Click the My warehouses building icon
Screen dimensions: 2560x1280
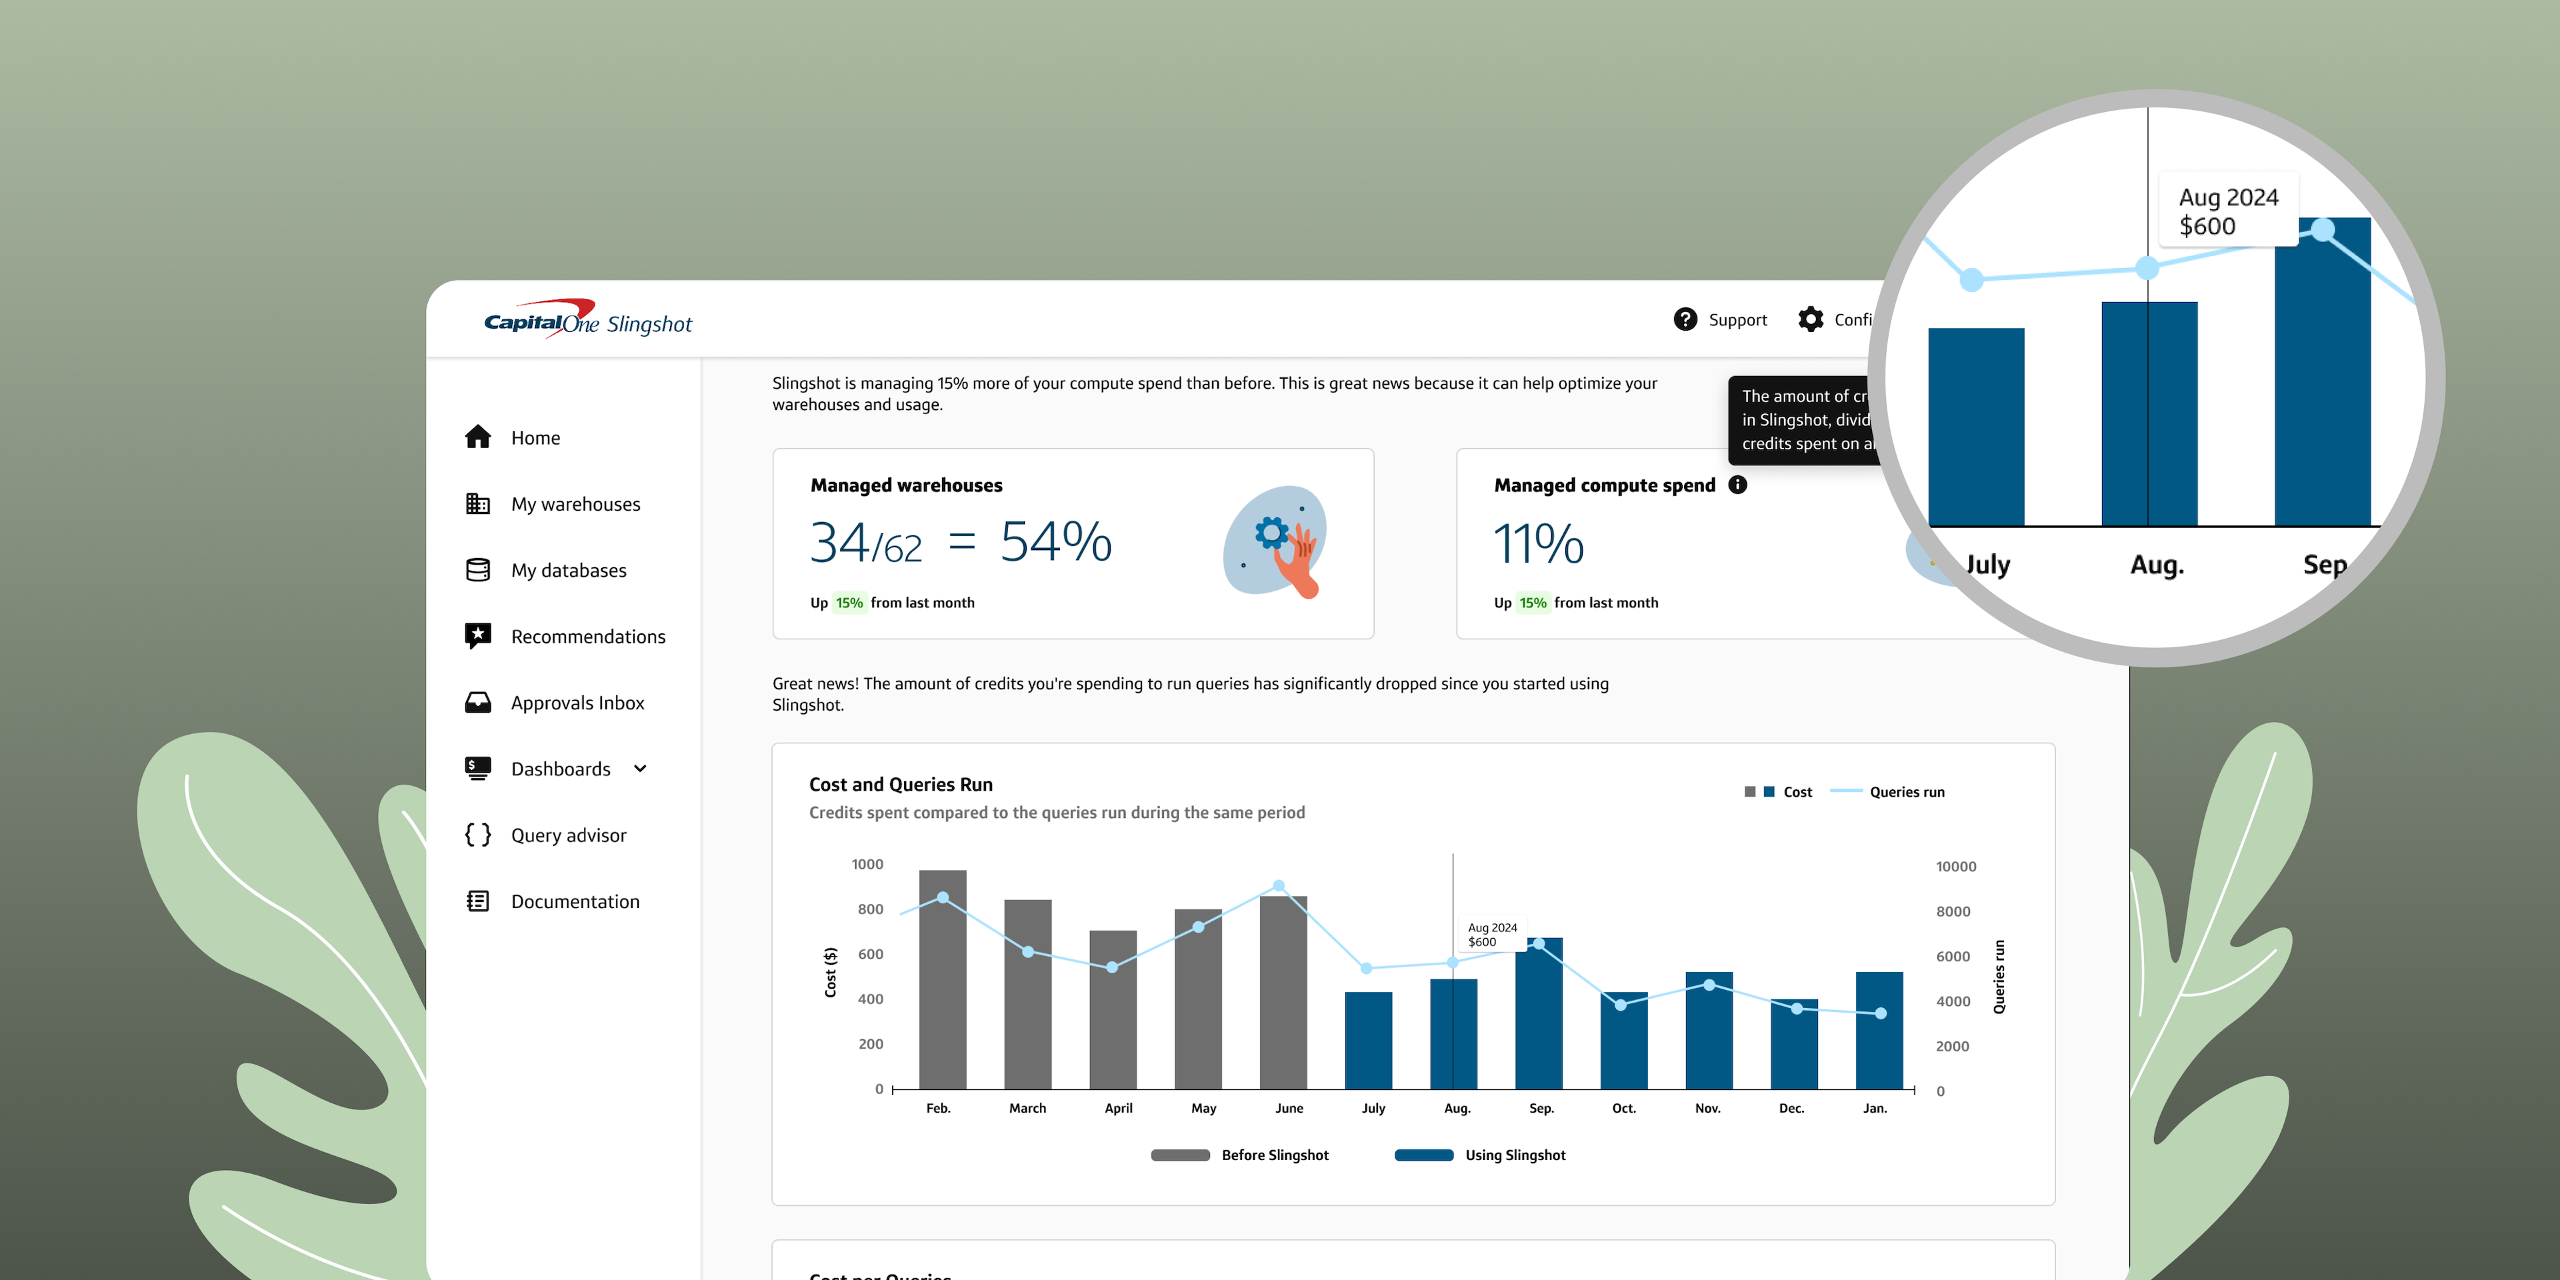pyautogui.click(x=478, y=504)
